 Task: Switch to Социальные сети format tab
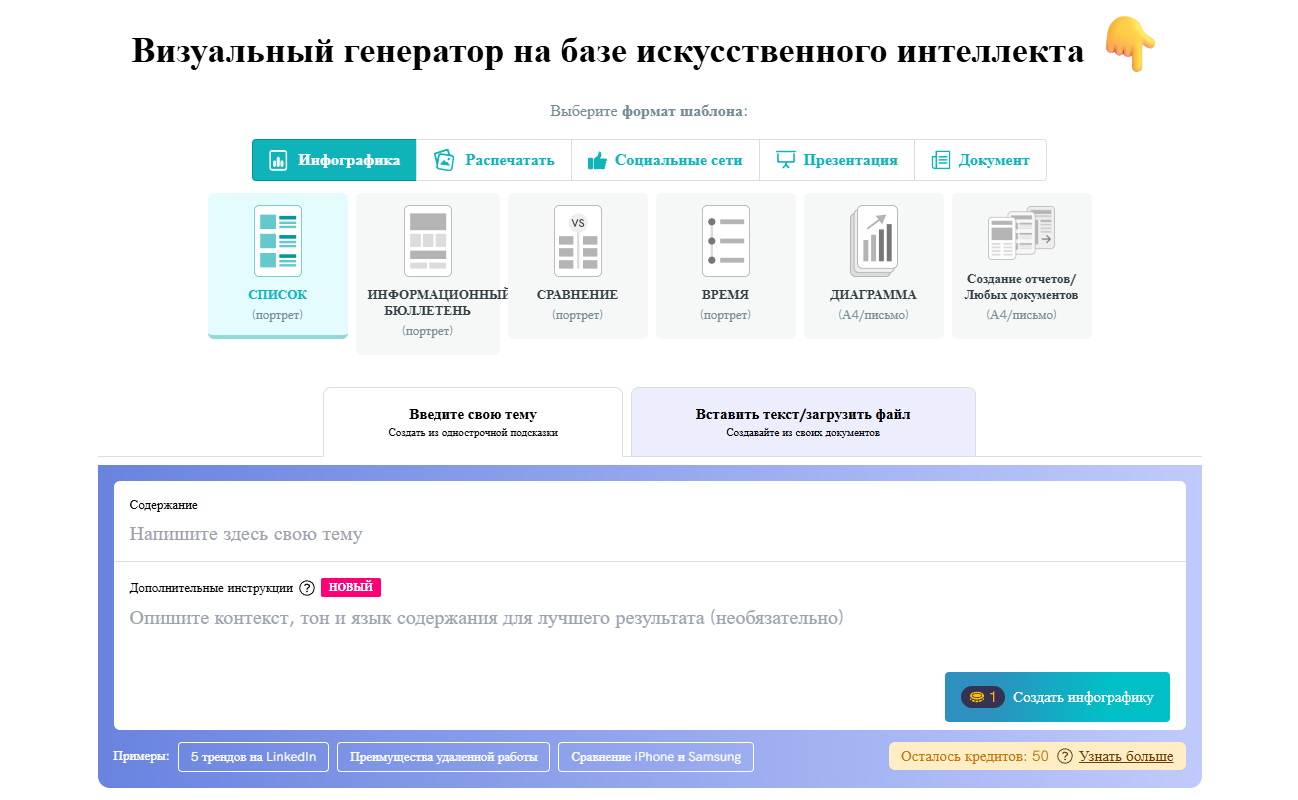tap(665, 160)
